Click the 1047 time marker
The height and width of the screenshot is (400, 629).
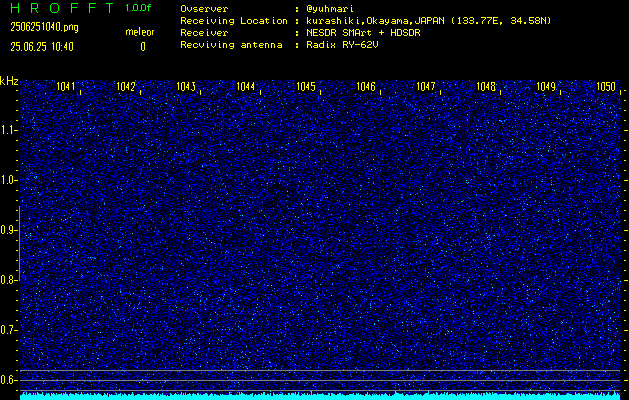[426, 87]
